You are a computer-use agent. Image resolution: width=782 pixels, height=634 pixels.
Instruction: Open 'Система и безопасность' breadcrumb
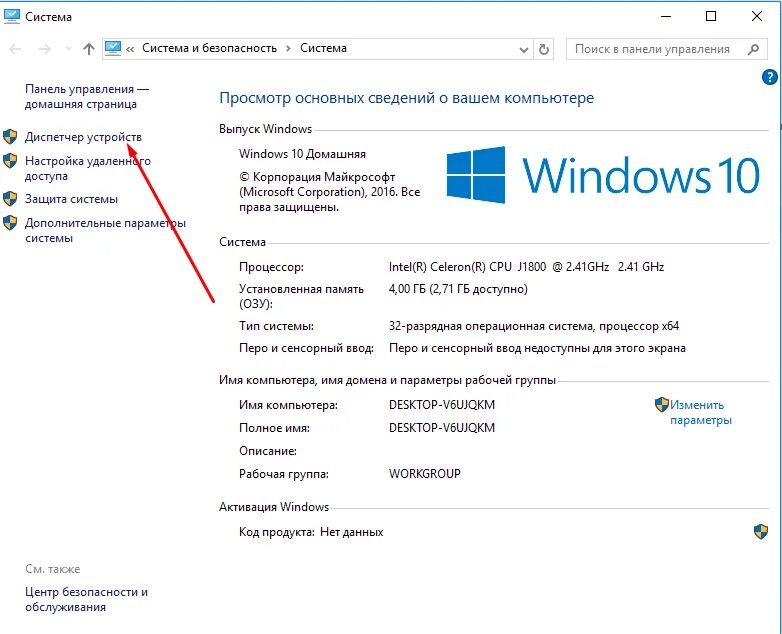tap(209, 48)
